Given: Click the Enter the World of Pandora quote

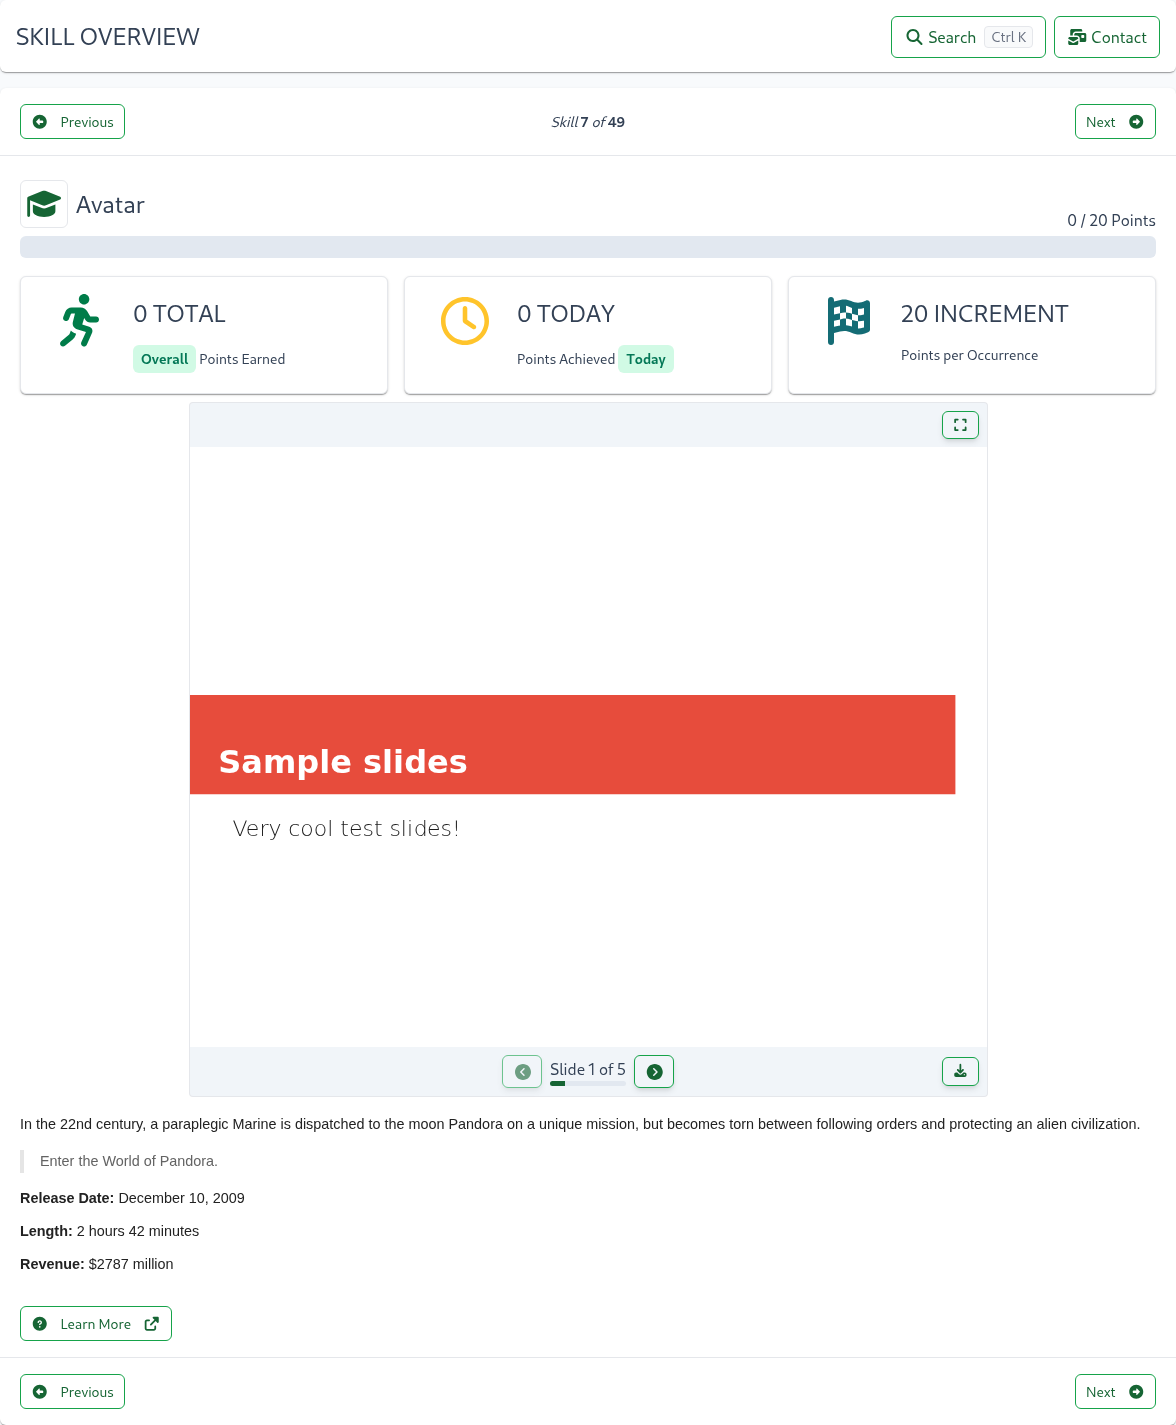Looking at the screenshot, I should [x=129, y=1161].
